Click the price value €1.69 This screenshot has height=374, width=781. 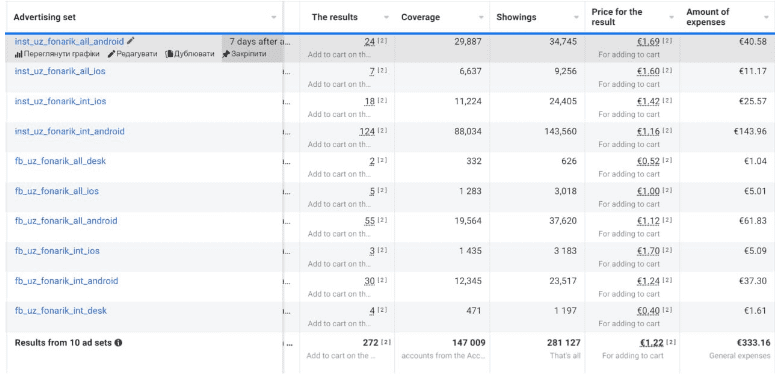point(648,41)
